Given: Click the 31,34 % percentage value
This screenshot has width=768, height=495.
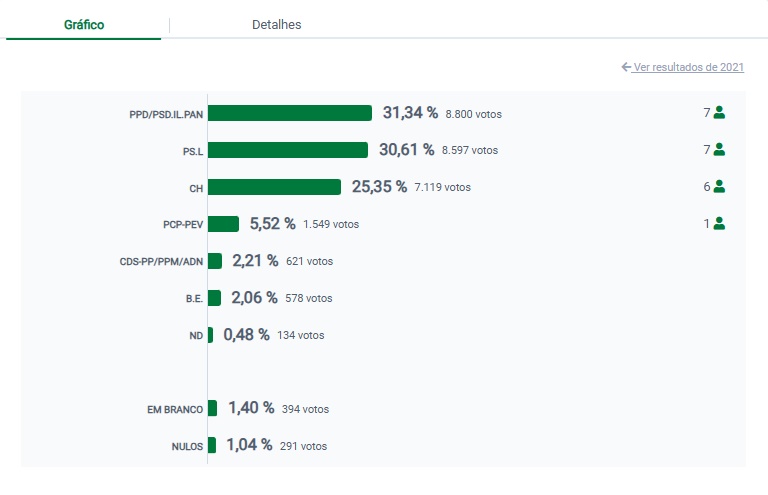Looking at the screenshot, I should click(x=410, y=113).
